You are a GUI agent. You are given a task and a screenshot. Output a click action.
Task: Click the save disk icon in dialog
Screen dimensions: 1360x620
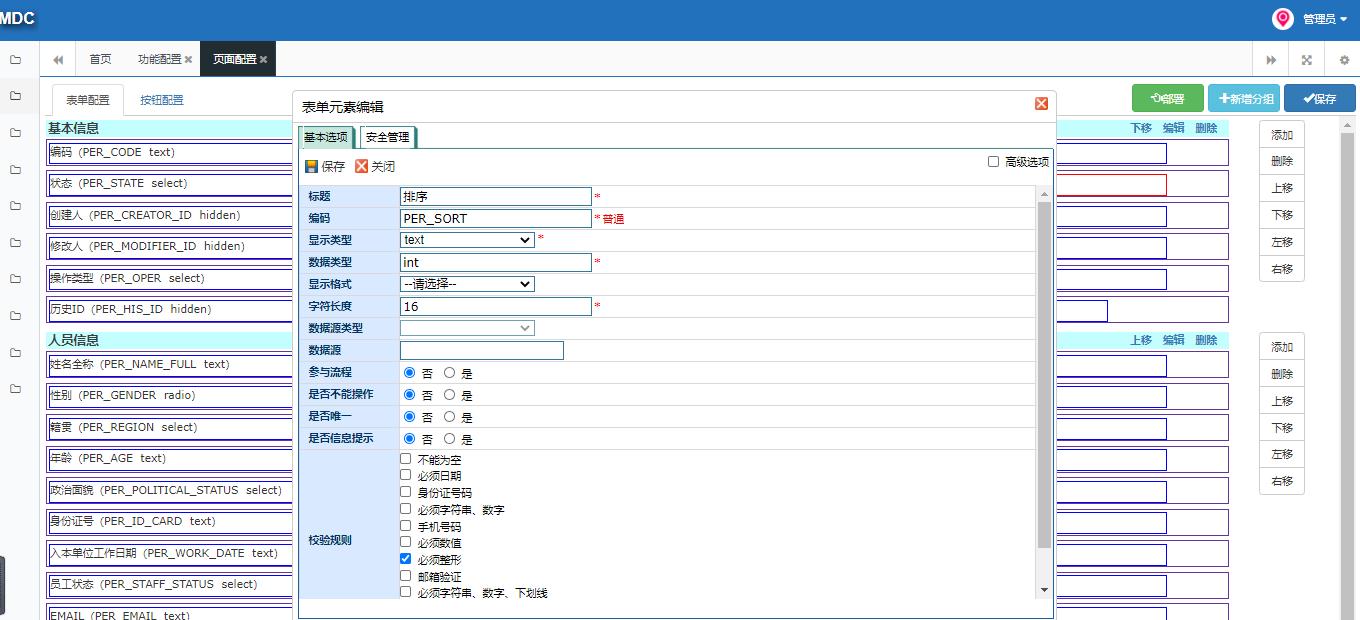click(x=312, y=166)
